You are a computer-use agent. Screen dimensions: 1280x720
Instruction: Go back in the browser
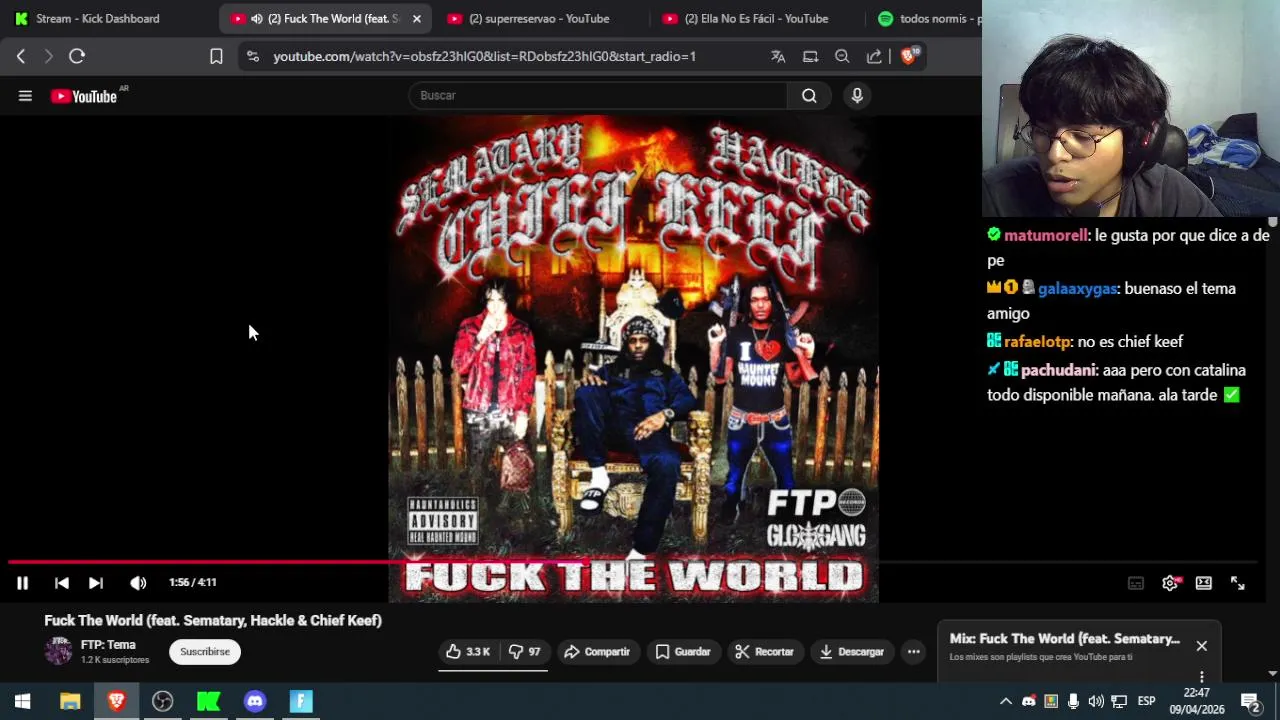tap(21, 57)
